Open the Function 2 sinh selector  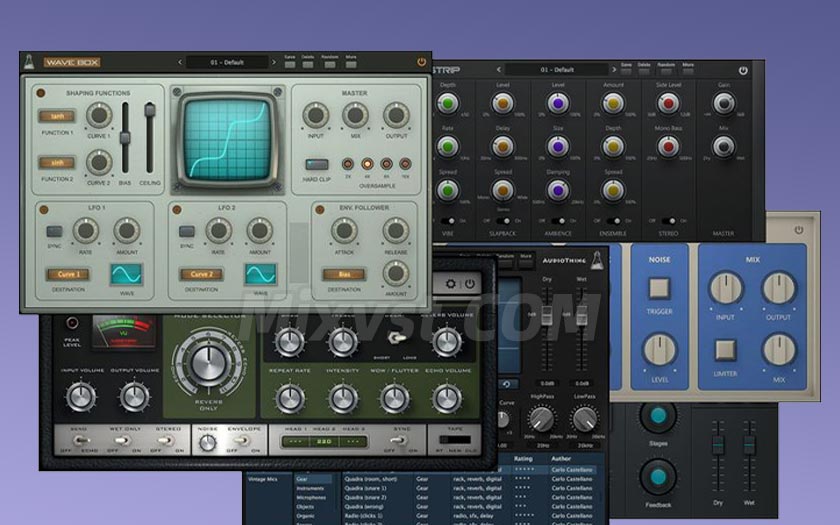57,162
